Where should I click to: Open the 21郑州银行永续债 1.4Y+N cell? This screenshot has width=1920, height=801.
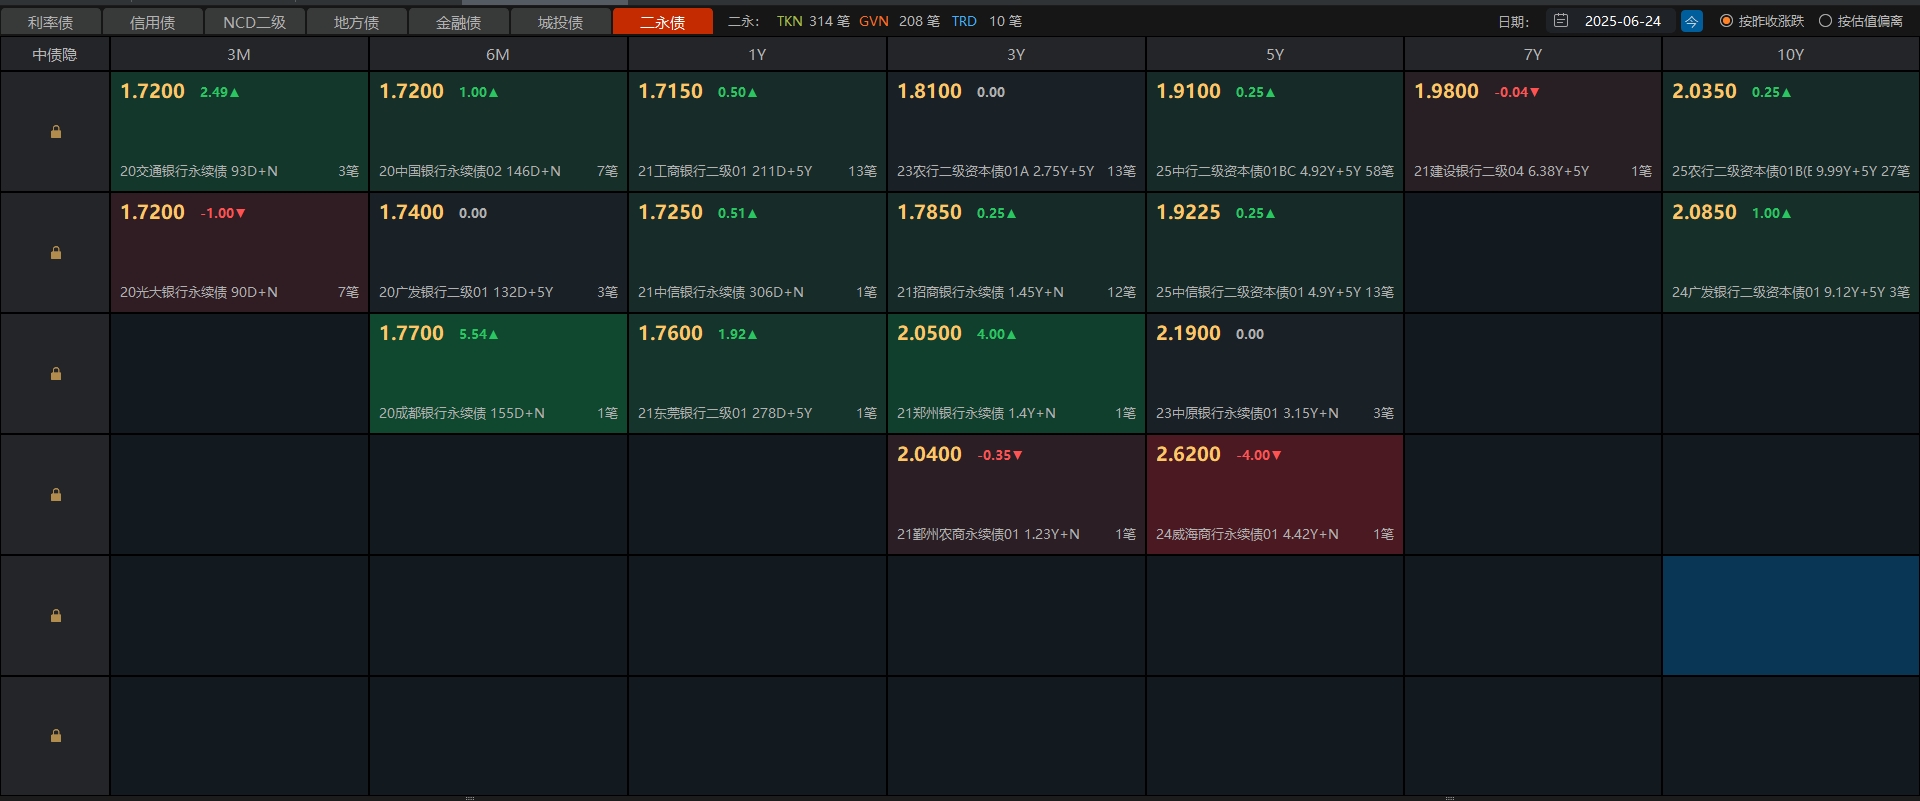click(1016, 373)
